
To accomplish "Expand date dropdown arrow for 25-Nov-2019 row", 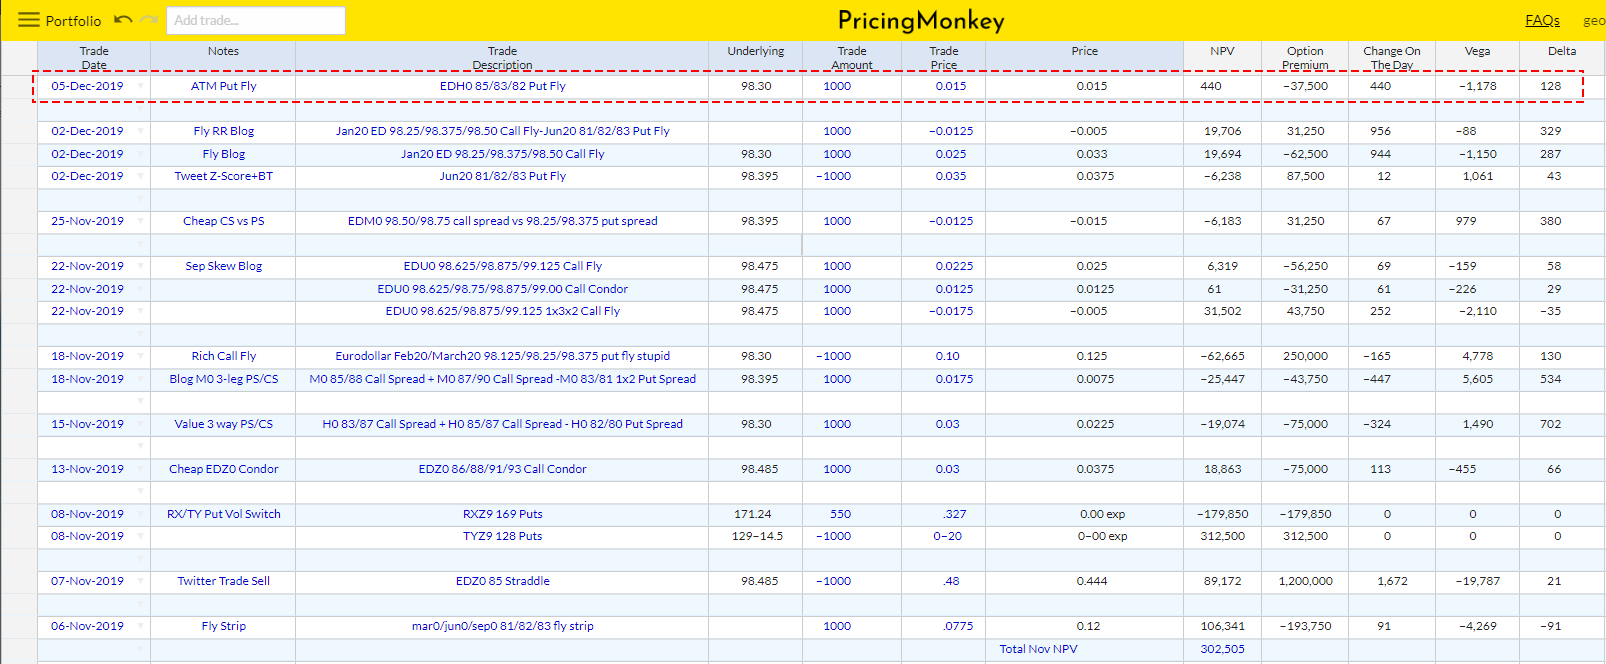I will tap(140, 221).
